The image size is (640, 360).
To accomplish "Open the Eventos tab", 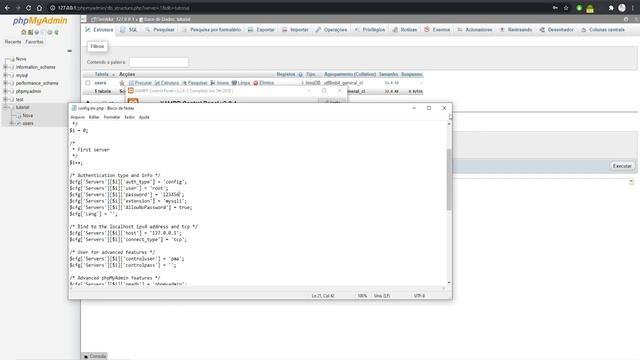I will tap(437, 30).
